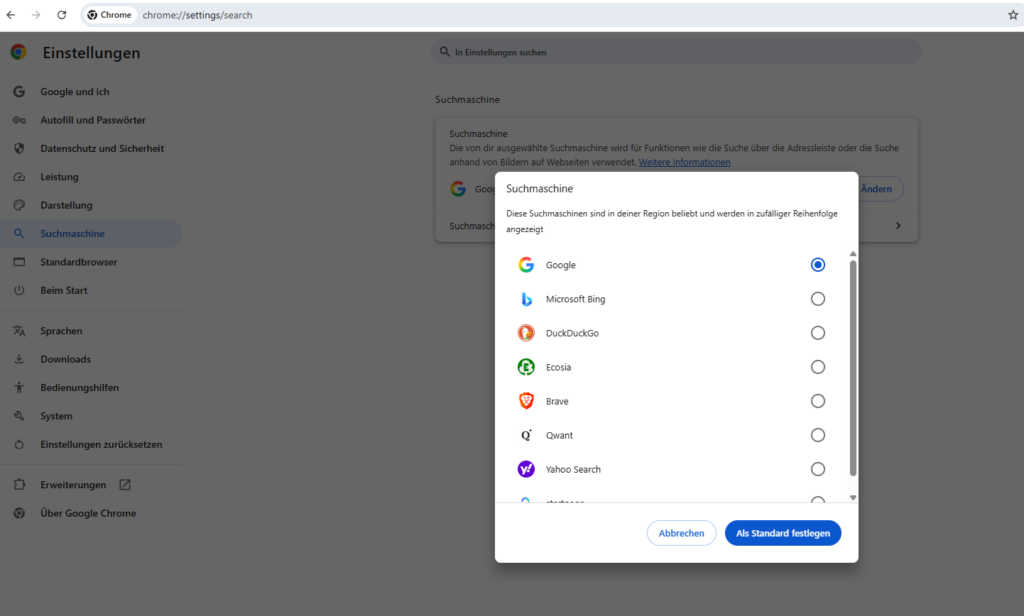This screenshot has width=1024, height=616.
Task: Click the DuckDuckGo logo icon
Action: (x=526, y=333)
